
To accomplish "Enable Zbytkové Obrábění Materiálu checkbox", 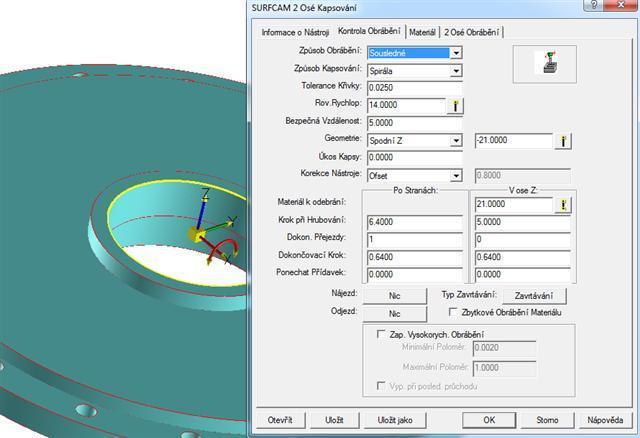I will (452, 312).
